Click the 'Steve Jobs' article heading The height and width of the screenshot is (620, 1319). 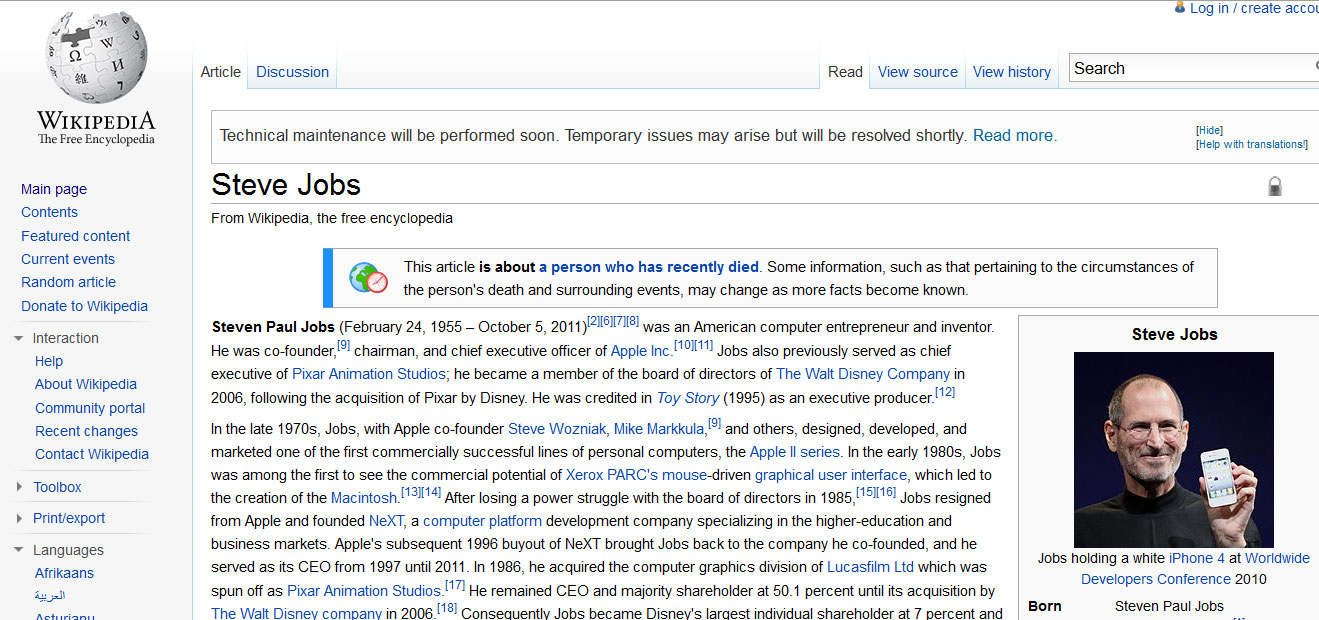tap(286, 185)
